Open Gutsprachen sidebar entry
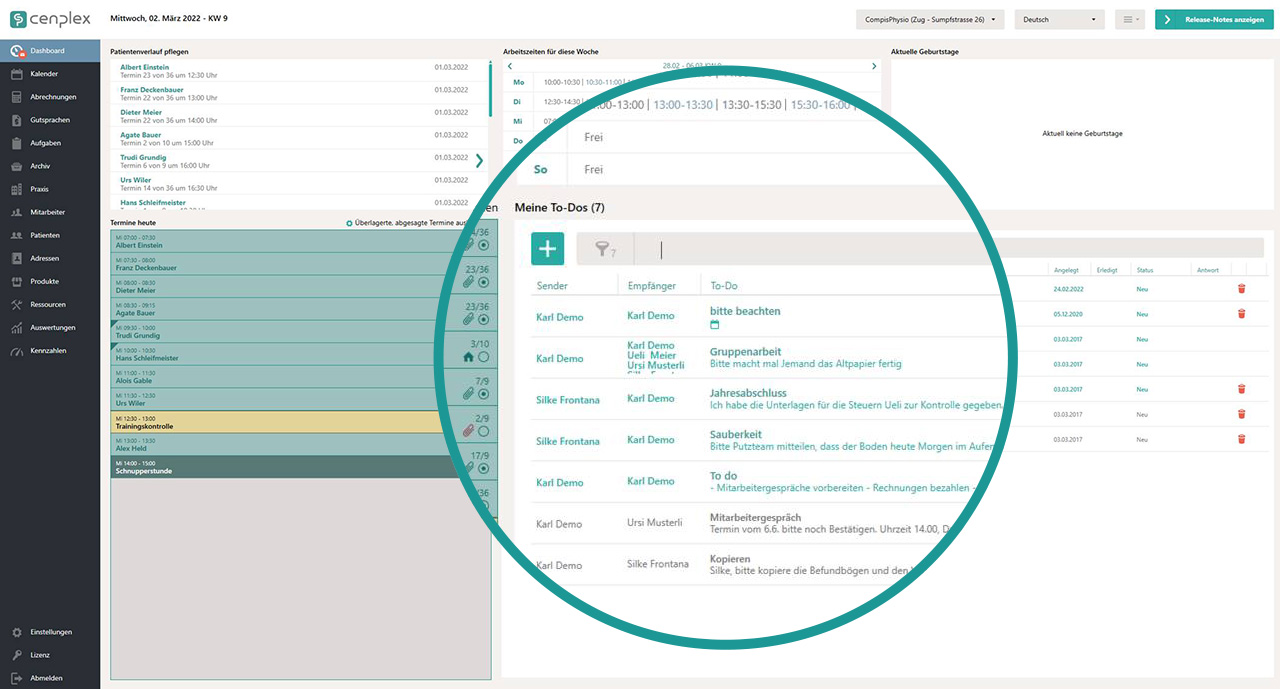Screen dimensions: 1280x689 coord(50,120)
